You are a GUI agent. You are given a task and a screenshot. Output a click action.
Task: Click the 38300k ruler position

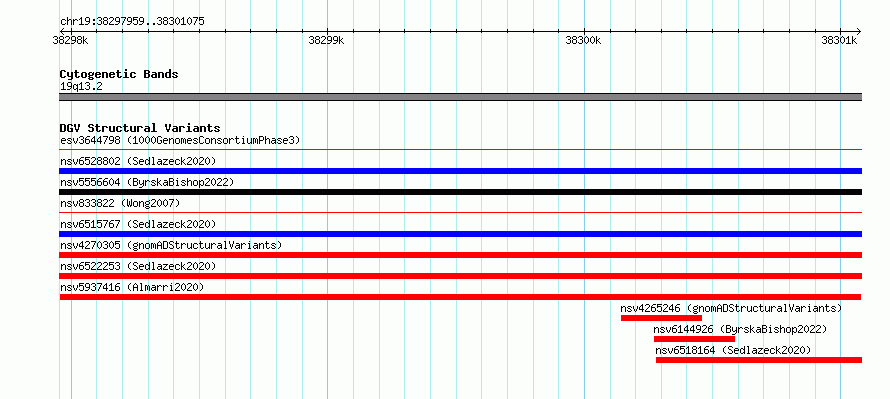[x=583, y=40]
